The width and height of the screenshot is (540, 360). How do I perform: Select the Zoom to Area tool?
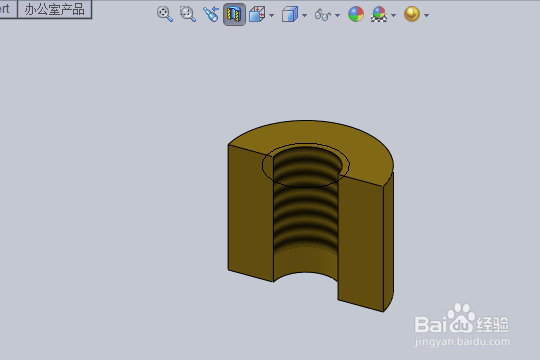click(x=188, y=14)
